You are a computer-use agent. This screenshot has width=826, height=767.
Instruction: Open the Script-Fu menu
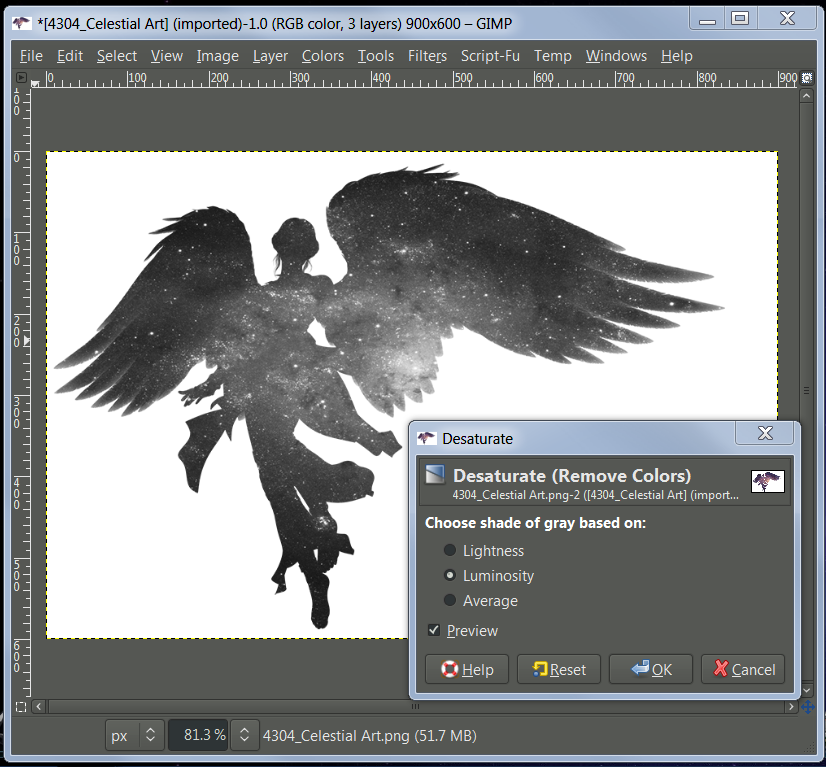point(490,56)
